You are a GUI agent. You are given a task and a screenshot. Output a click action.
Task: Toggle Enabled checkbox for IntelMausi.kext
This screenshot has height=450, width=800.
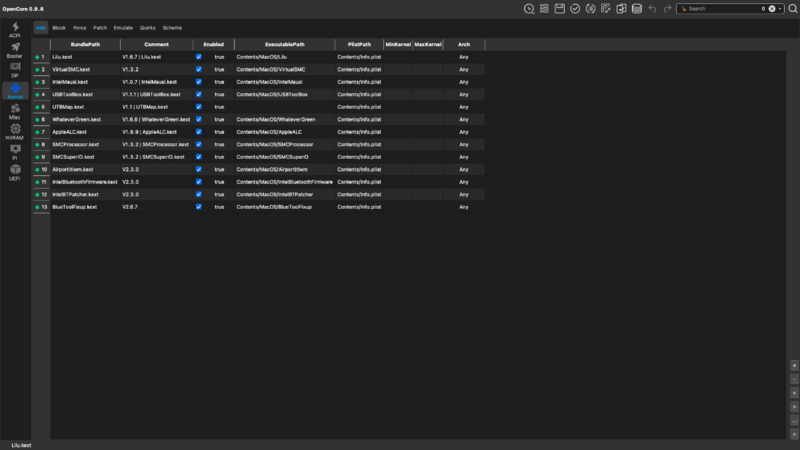point(198,82)
